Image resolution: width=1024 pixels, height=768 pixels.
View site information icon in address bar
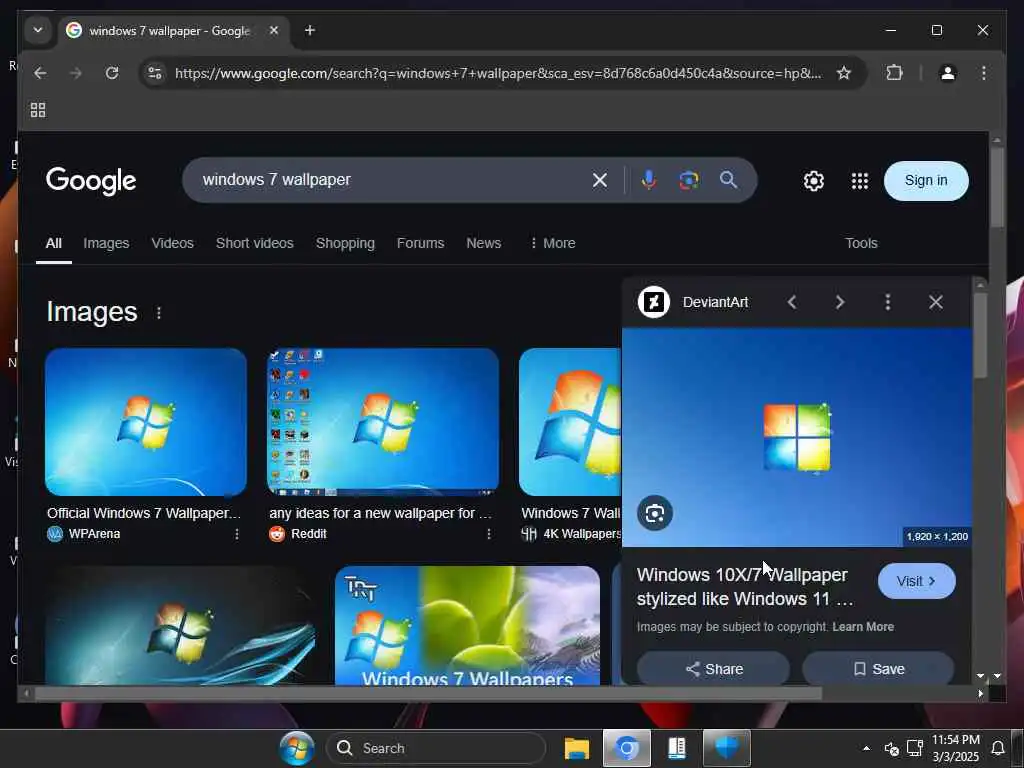point(155,73)
